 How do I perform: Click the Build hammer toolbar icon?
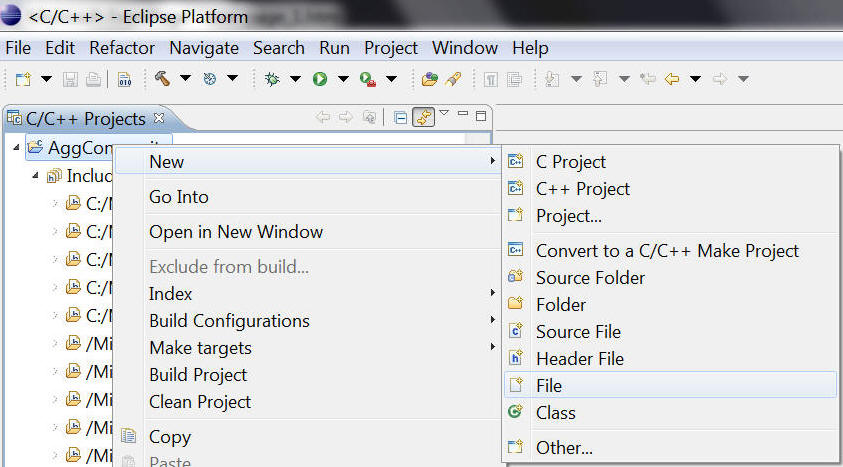point(162,78)
